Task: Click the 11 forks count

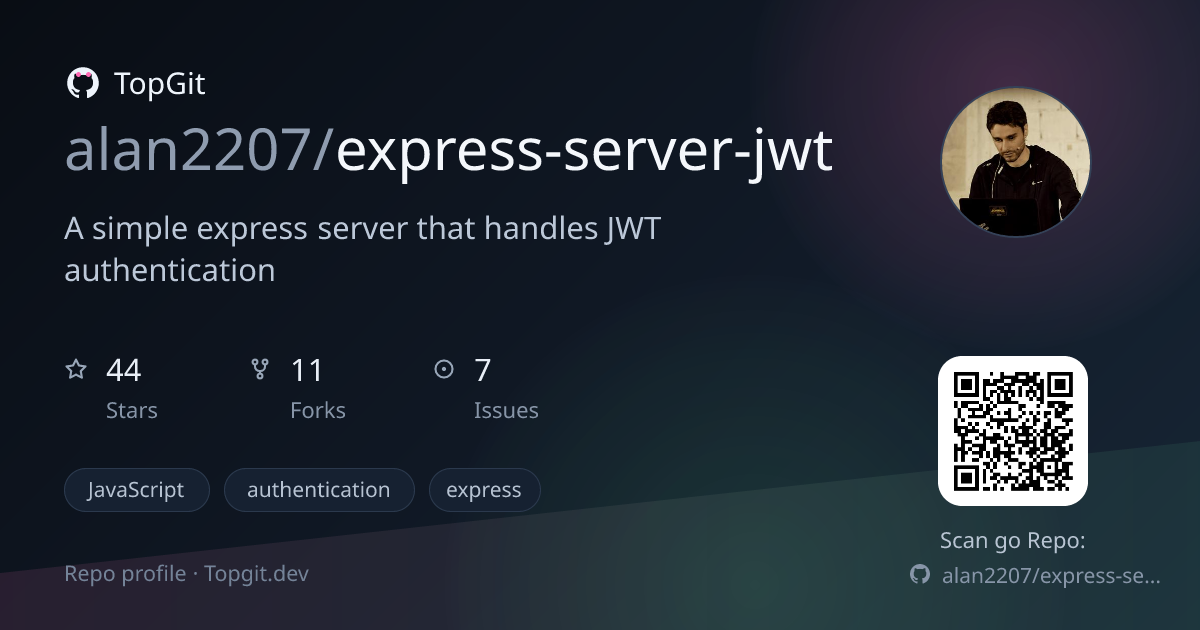Action: tap(307, 371)
